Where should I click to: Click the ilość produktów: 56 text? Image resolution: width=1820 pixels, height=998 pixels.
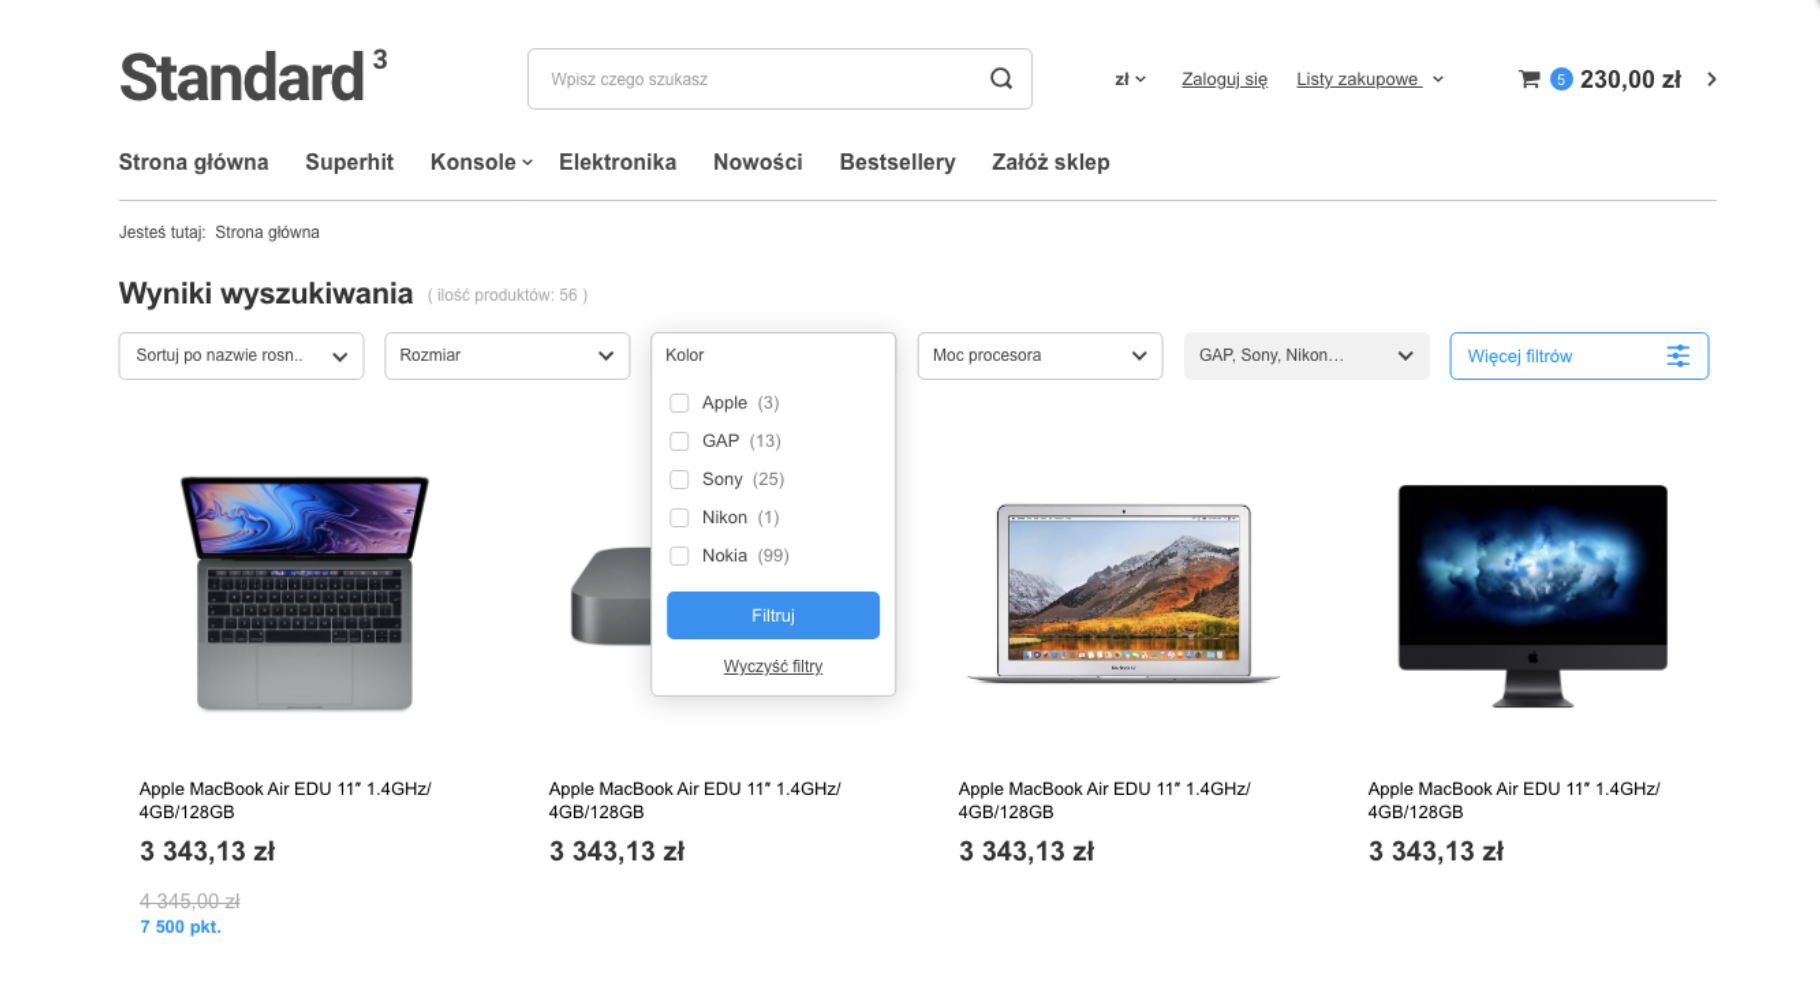pos(507,295)
